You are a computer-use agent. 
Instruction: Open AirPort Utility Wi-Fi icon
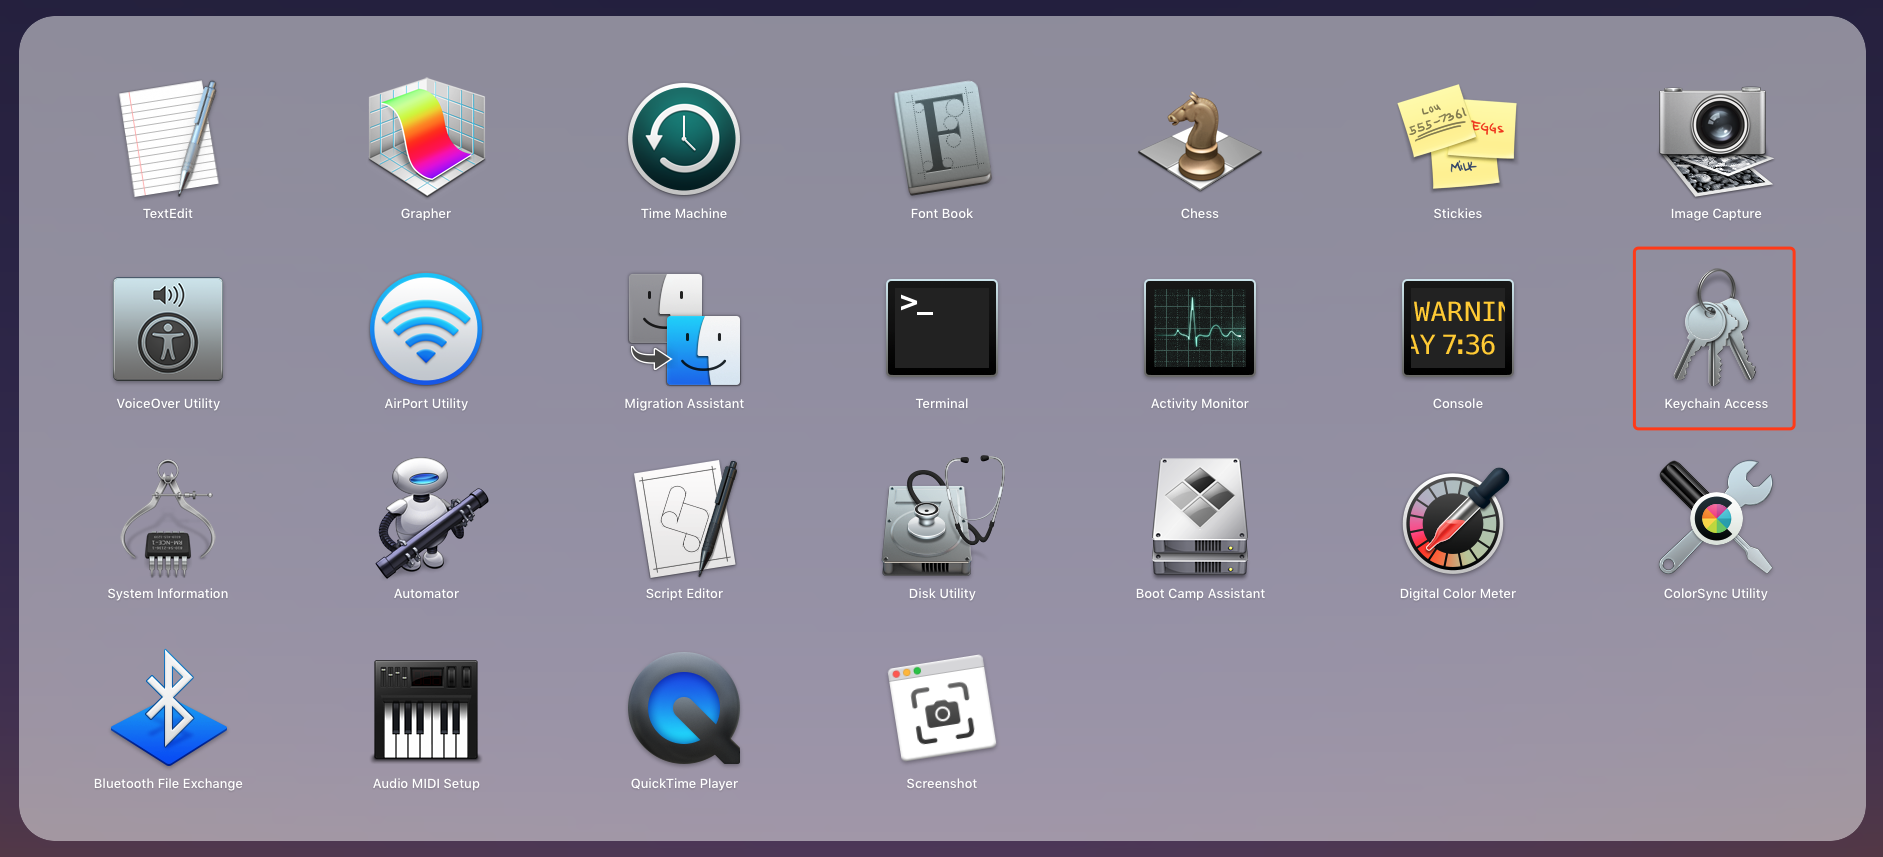pos(426,329)
